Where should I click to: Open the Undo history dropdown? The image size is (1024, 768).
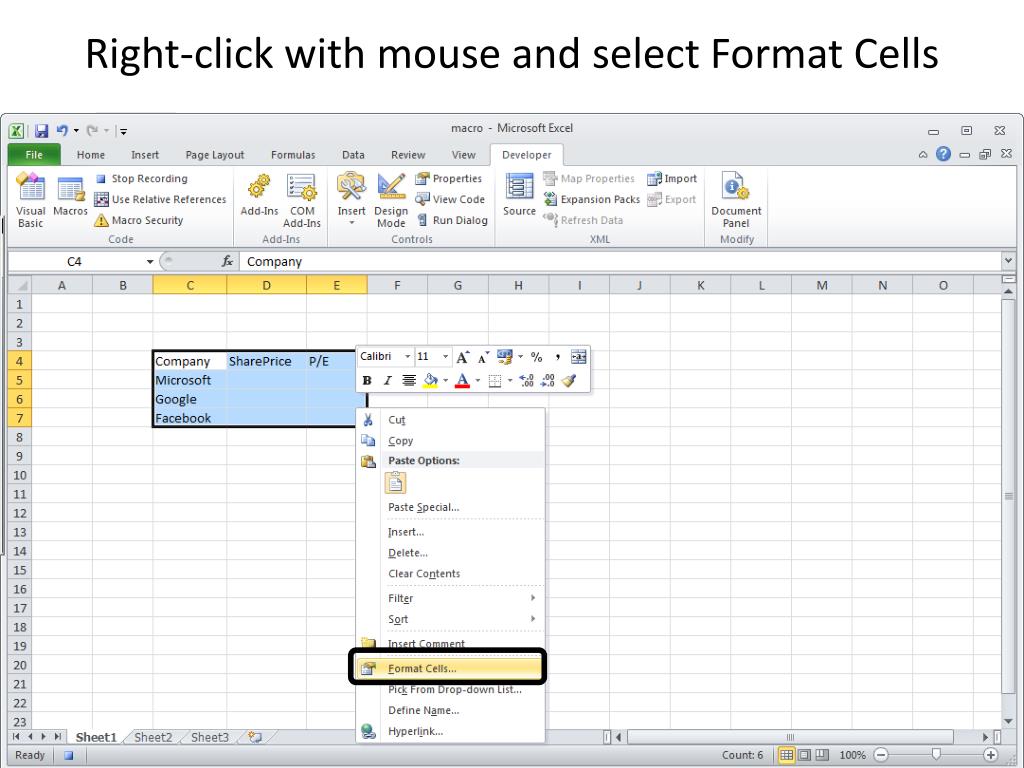(x=76, y=131)
